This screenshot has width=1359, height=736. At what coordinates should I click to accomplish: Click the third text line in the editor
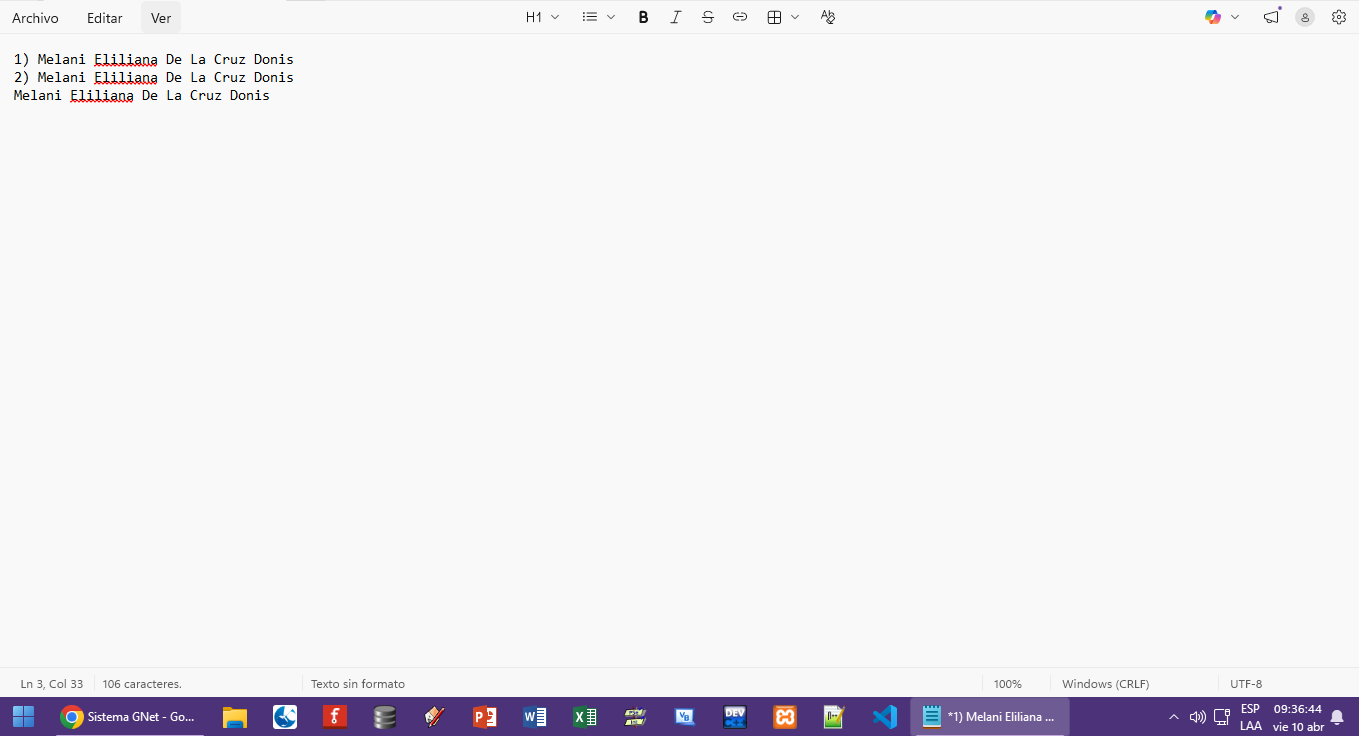coord(141,96)
